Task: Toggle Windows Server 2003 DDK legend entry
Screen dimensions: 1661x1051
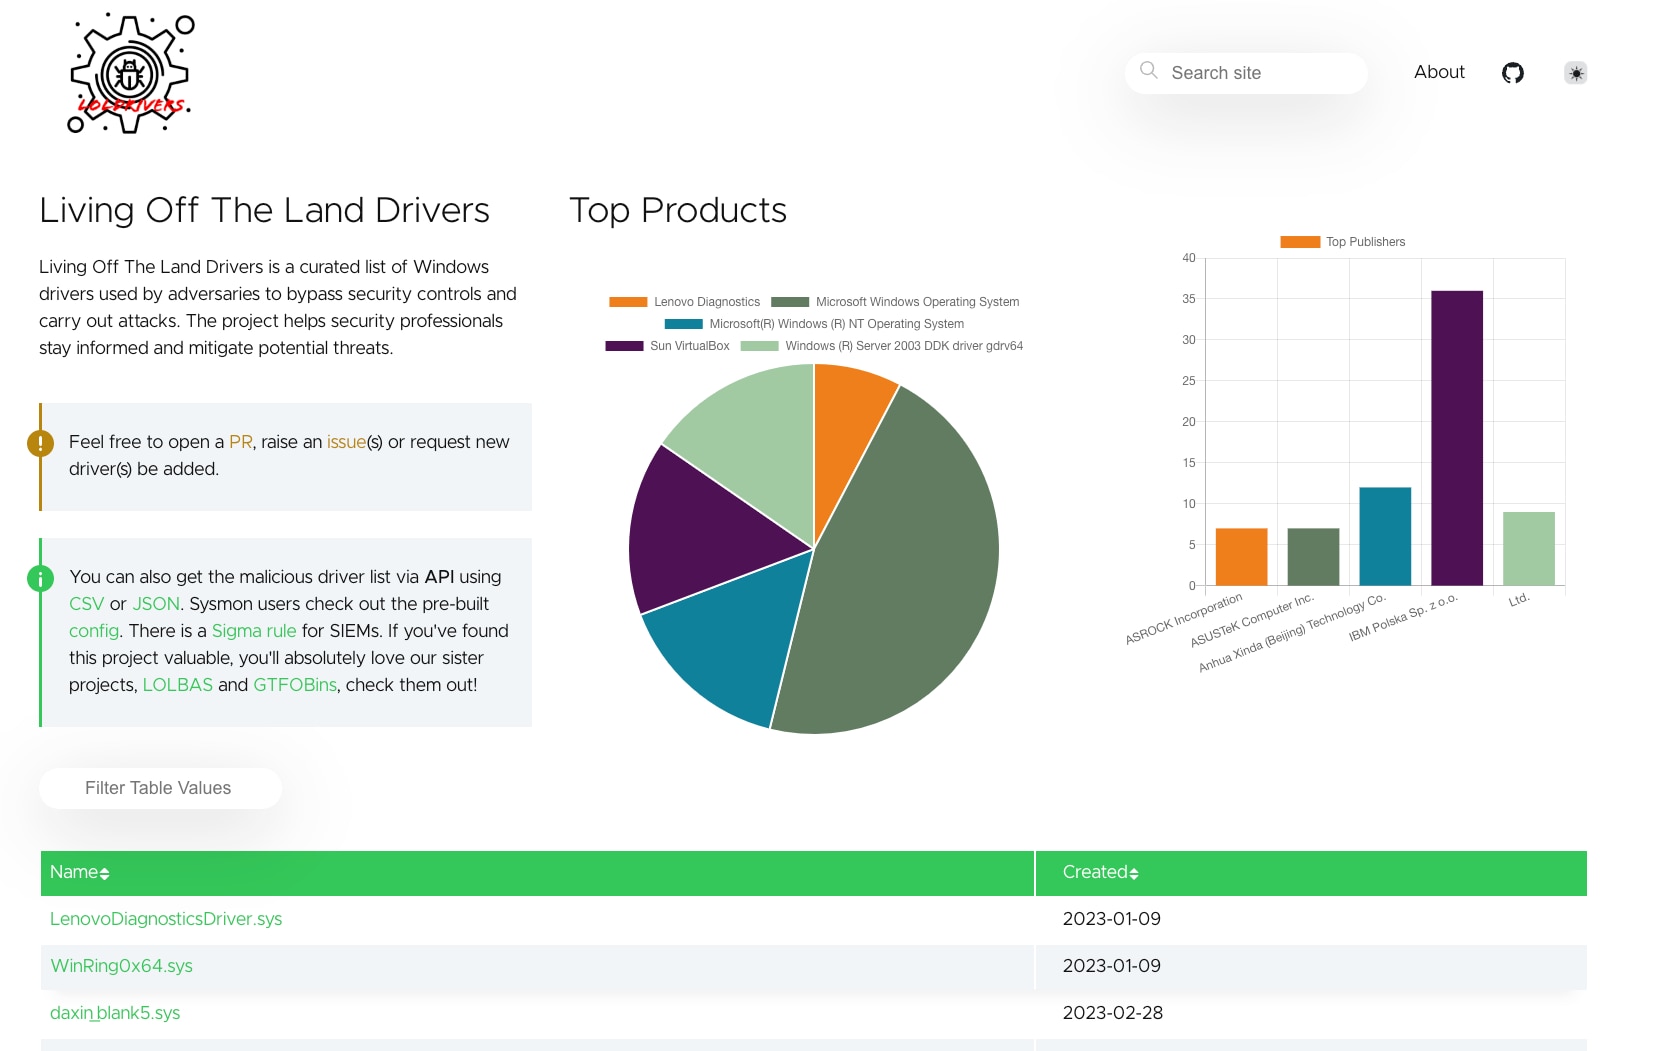Action: click(881, 346)
